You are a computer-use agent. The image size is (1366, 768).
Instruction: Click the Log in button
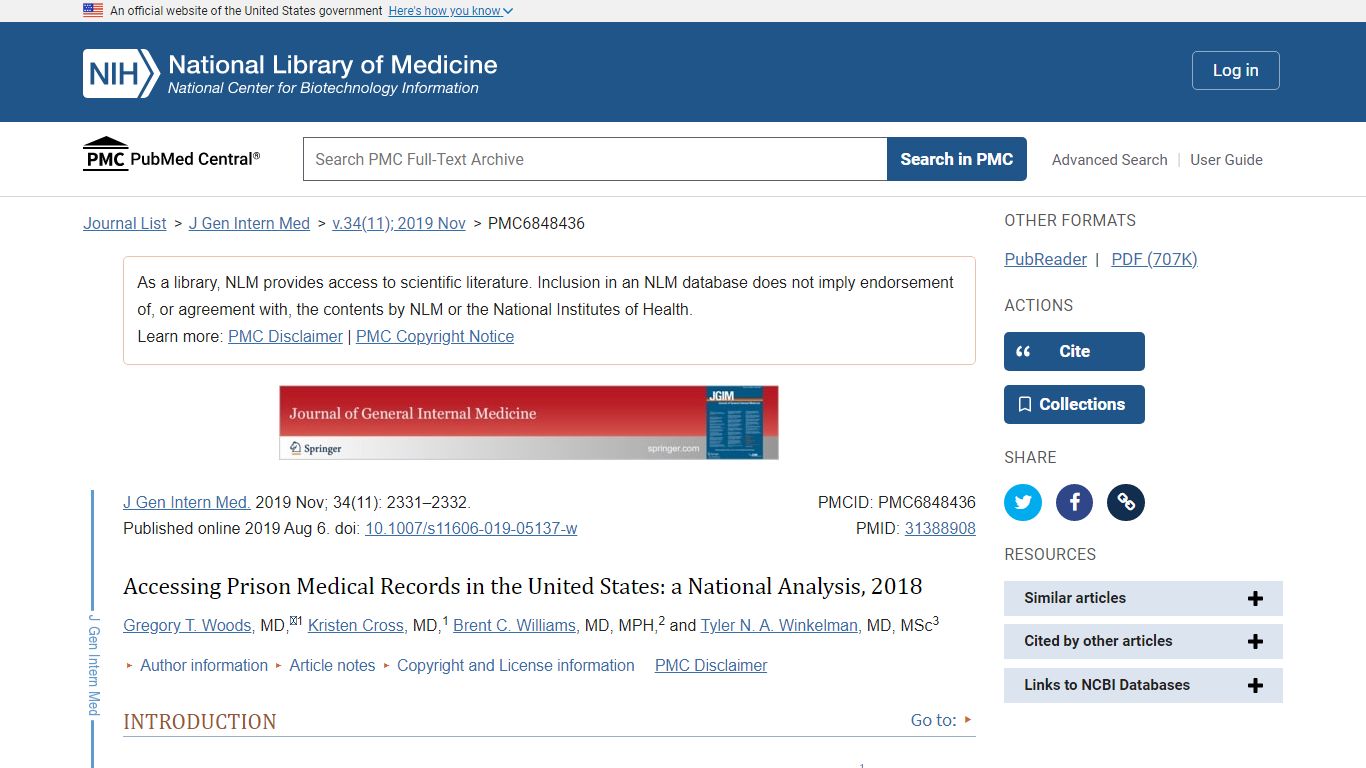pyautogui.click(x=1235, y=70)
